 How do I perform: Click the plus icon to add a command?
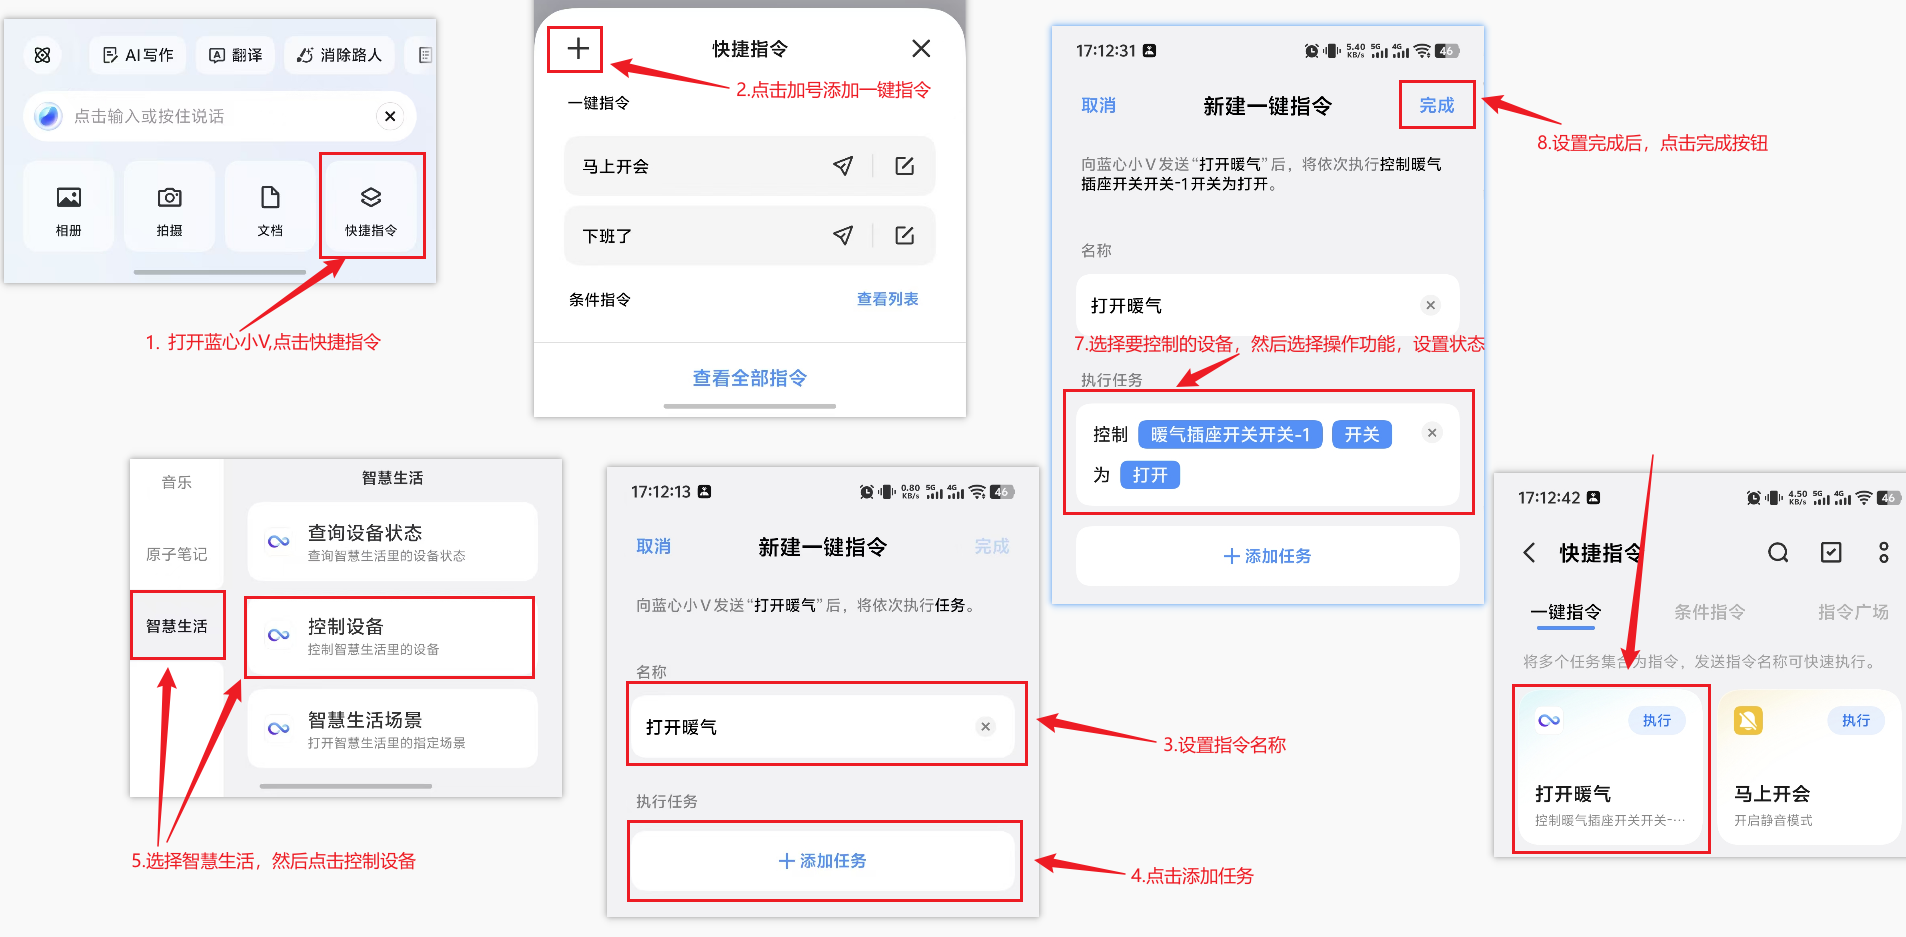pyautogui.click(x=577, y=49)
